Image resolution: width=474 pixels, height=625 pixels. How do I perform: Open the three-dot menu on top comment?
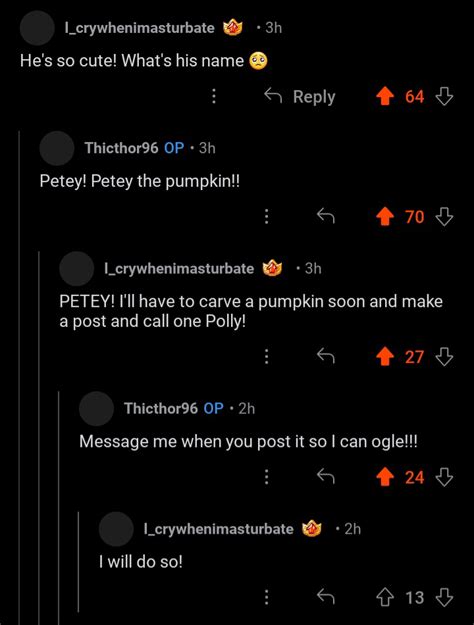pyautogui.click(x=214, y=96)
